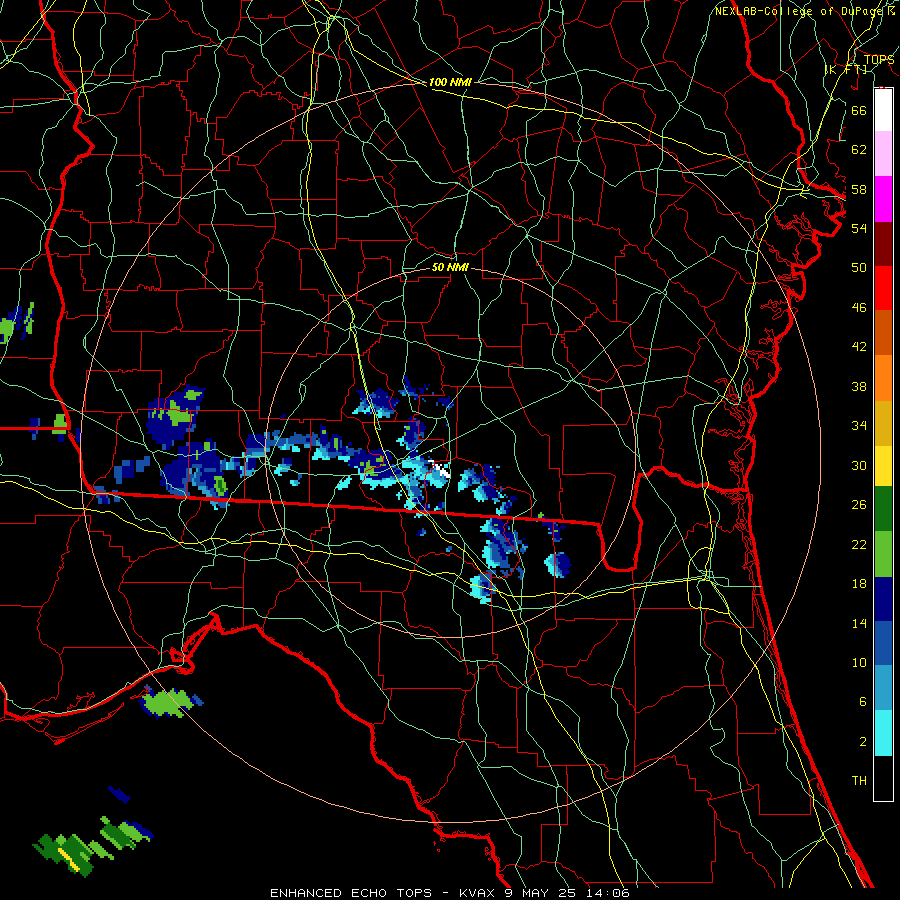Click the '18' legend value
Viewport: 900px width, 900px height.
(x=859, y=584)
